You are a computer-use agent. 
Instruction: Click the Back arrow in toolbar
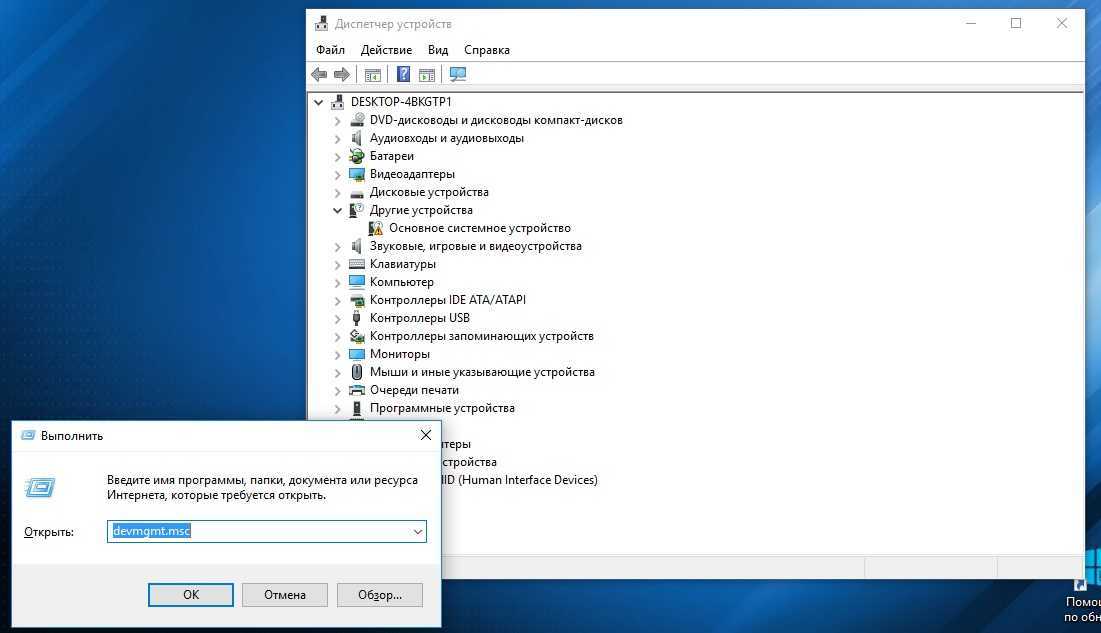(x=319, y=75)
